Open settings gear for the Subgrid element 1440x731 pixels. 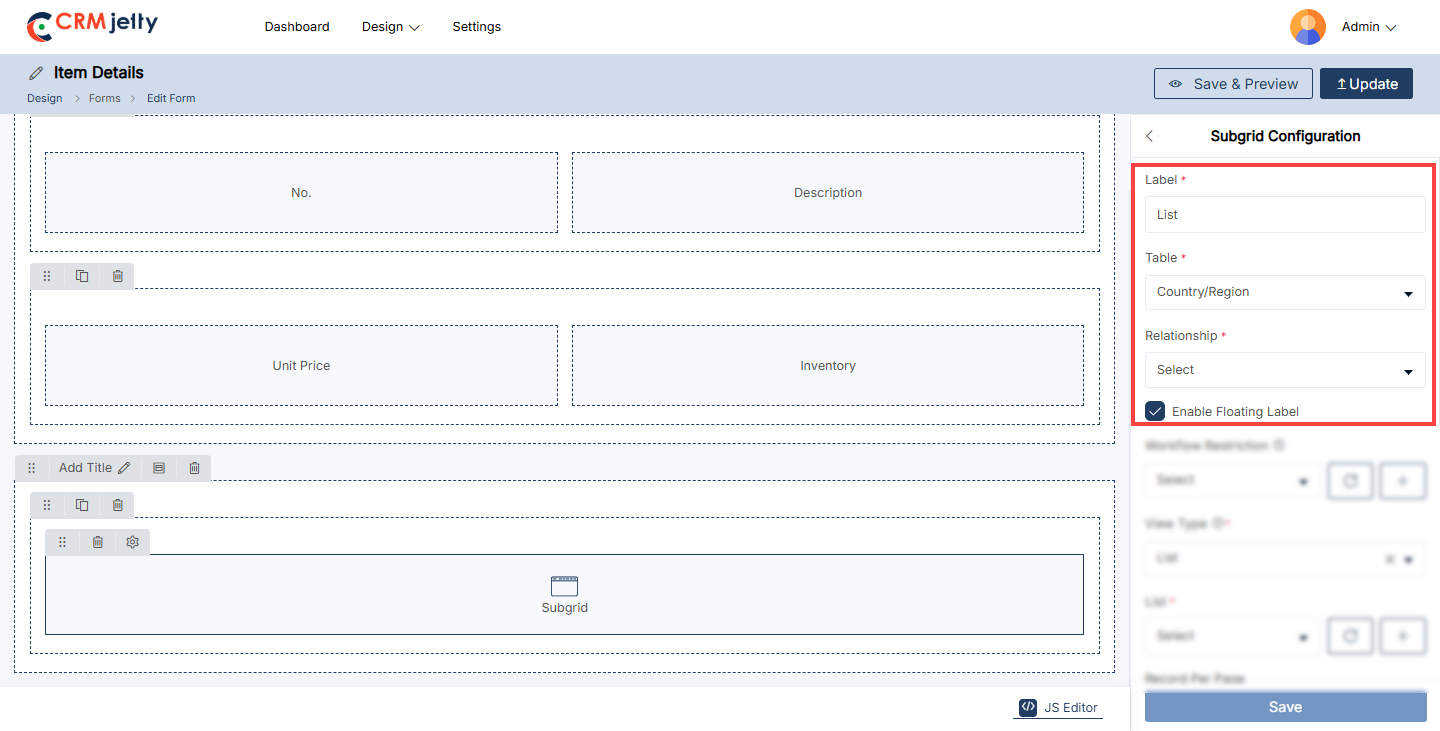132,542
